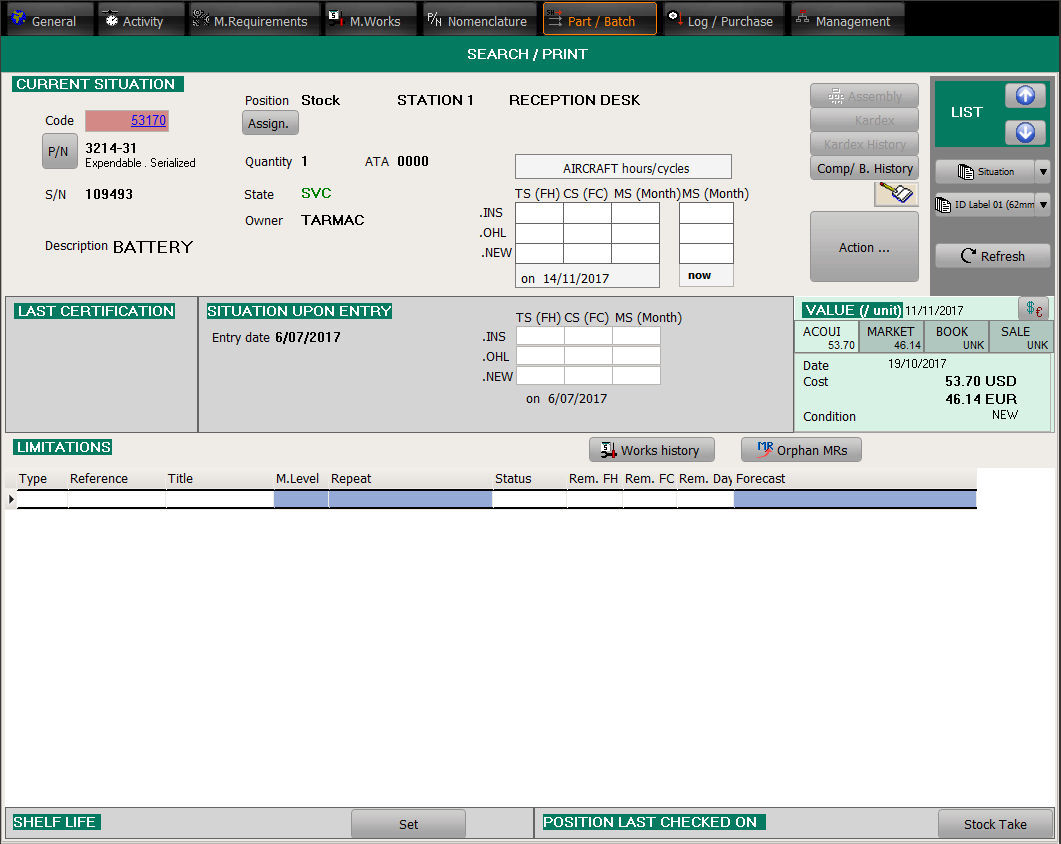Open Orphan MRs
The height and width of the screenshot is (844, 1061).
801,450
